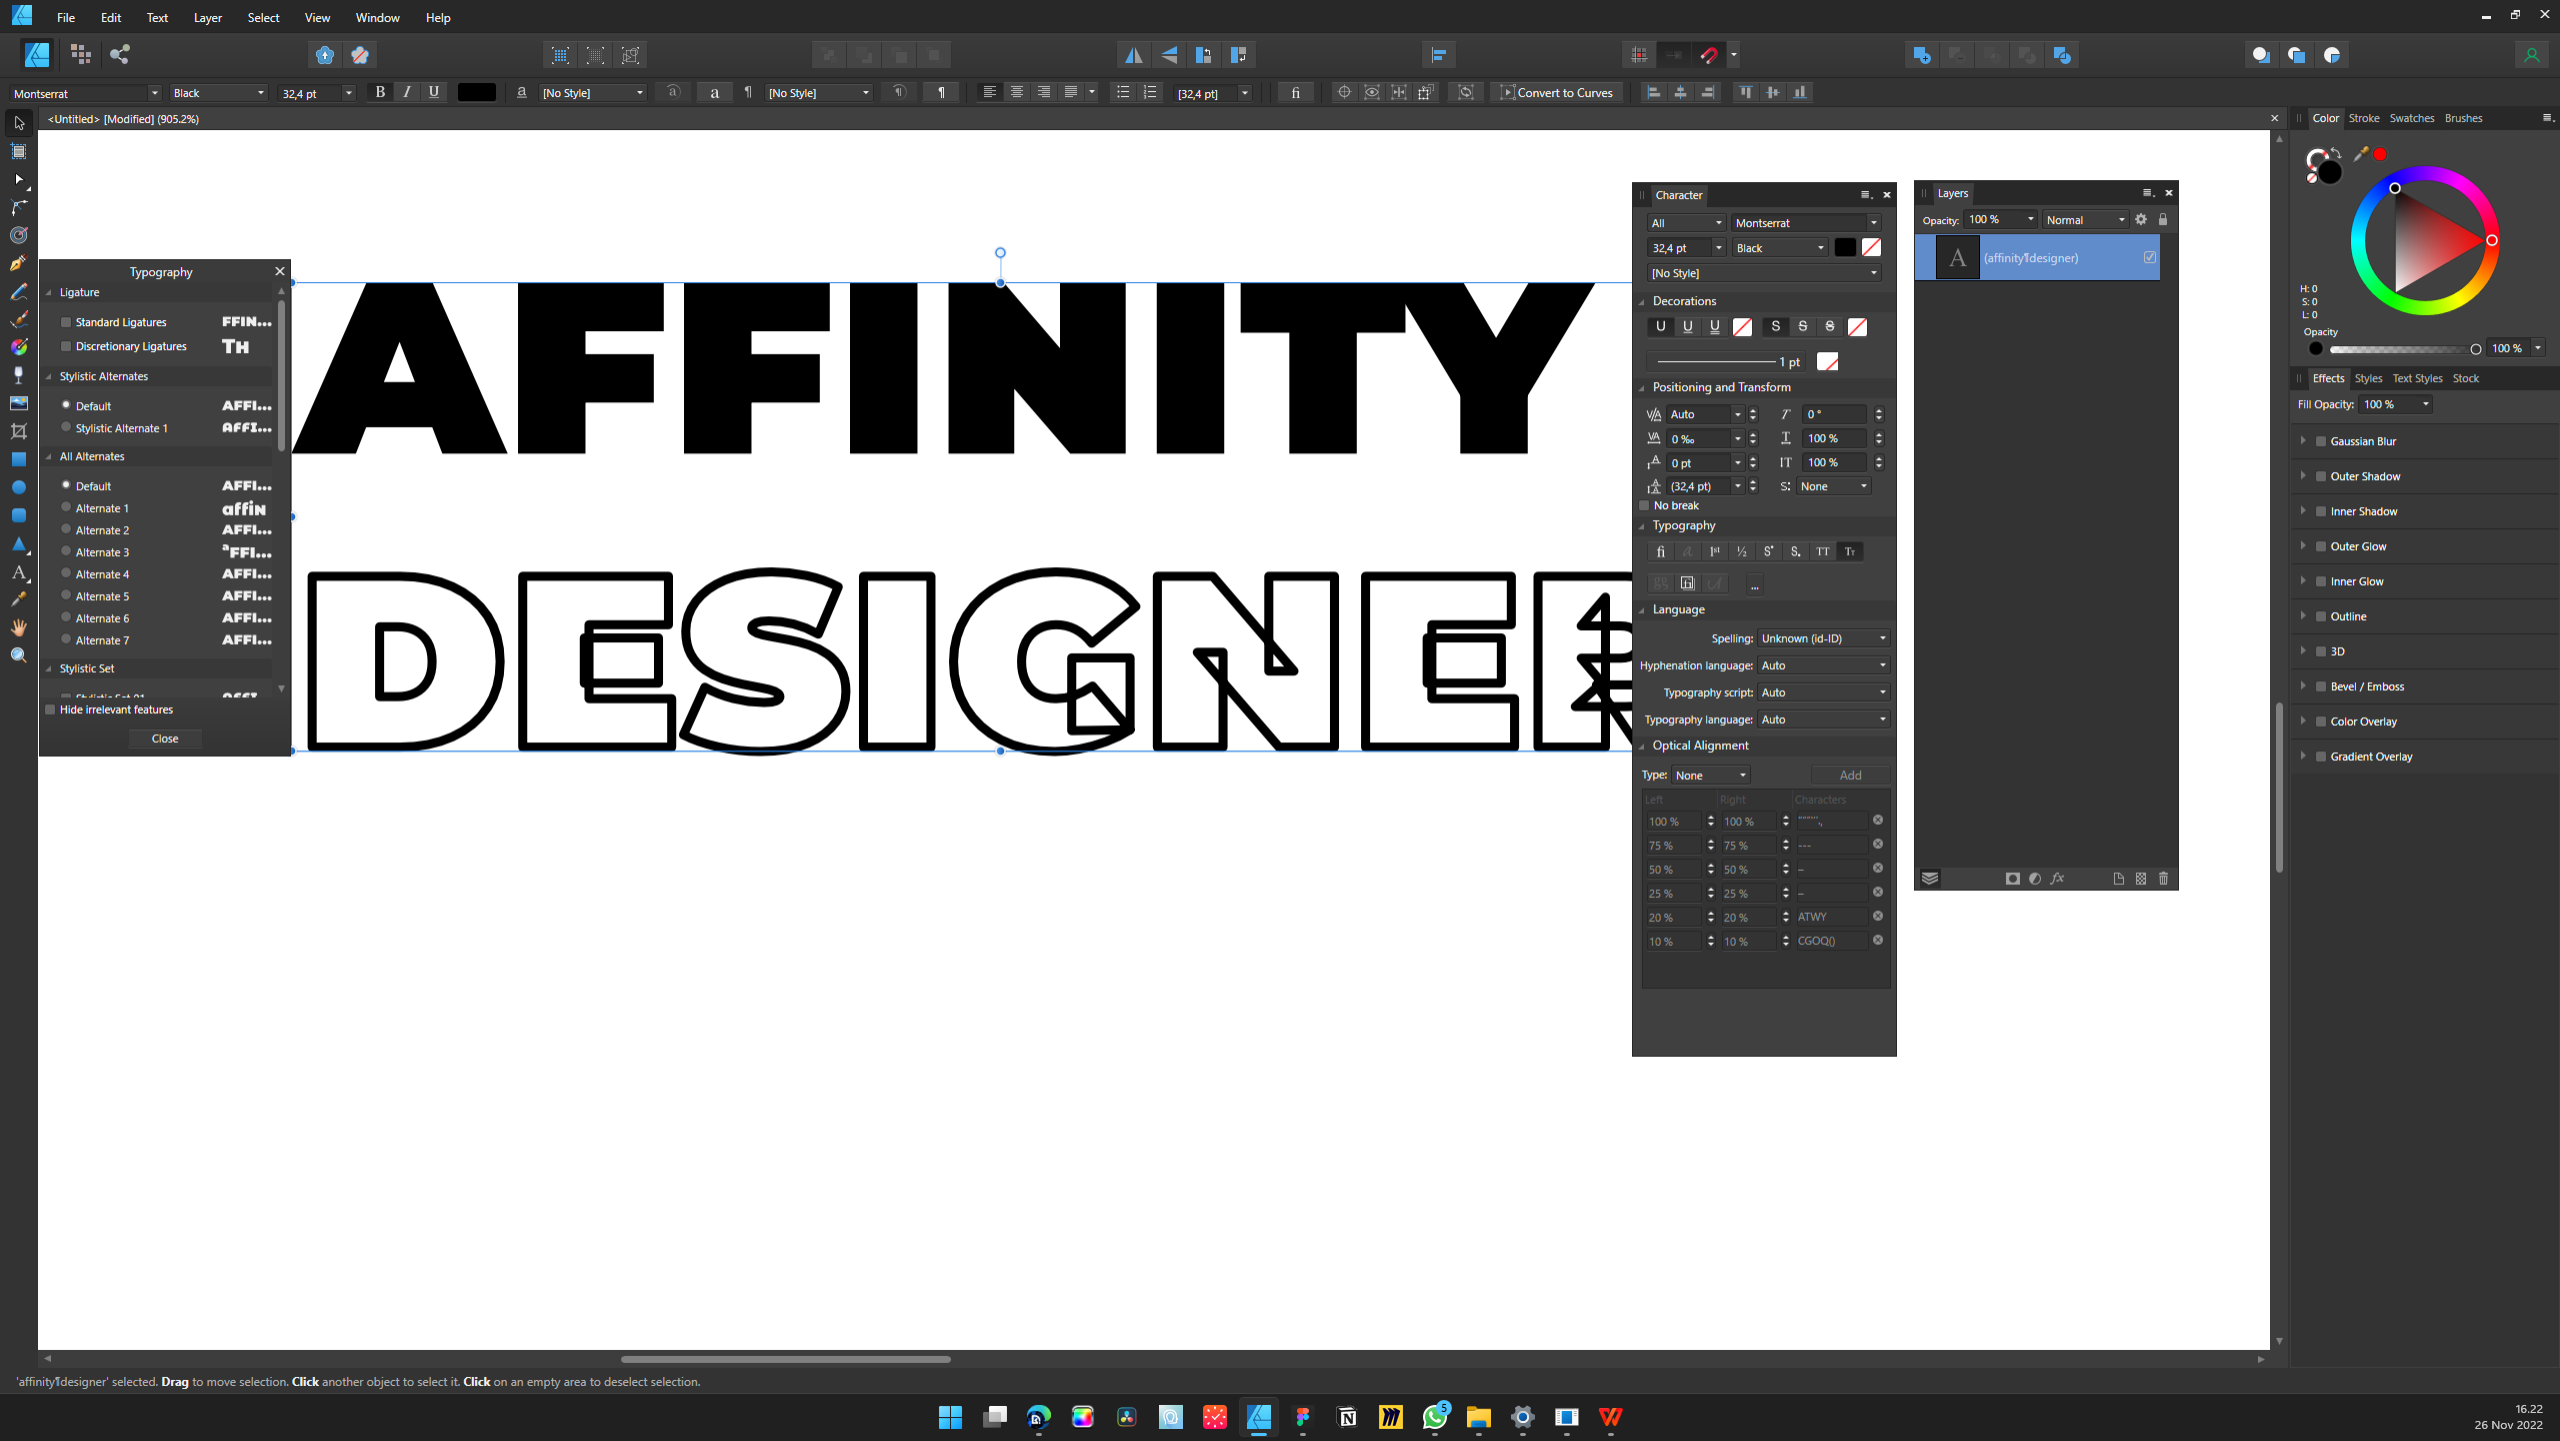Viewport: 2560px width, 1441px height.
Task: Enable the Outer Shadow effect checkbox
Action: (x=2321, y=476)
